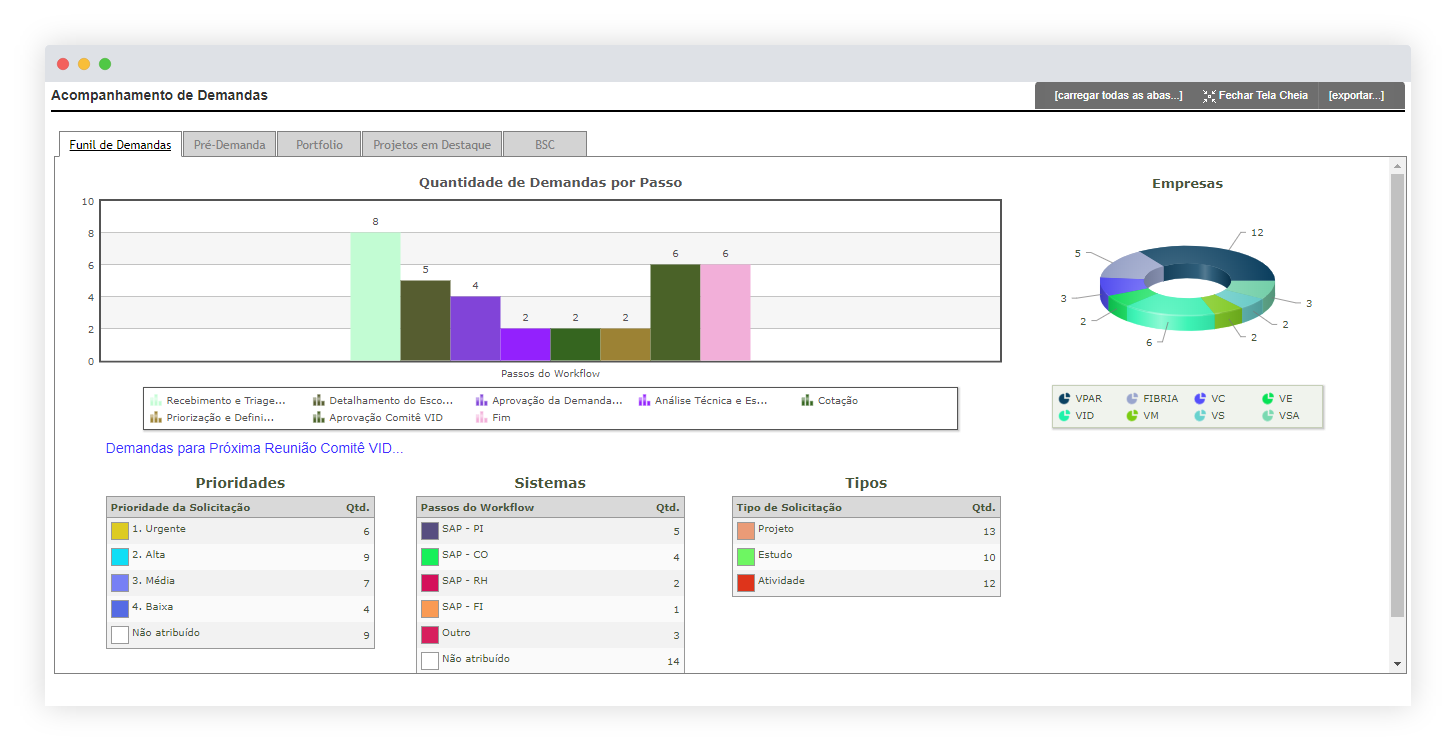This screenshot has width=1456, height=751.
Task: Select the Análise Técnica e Es... legend icon
Action: pos(645,400)
